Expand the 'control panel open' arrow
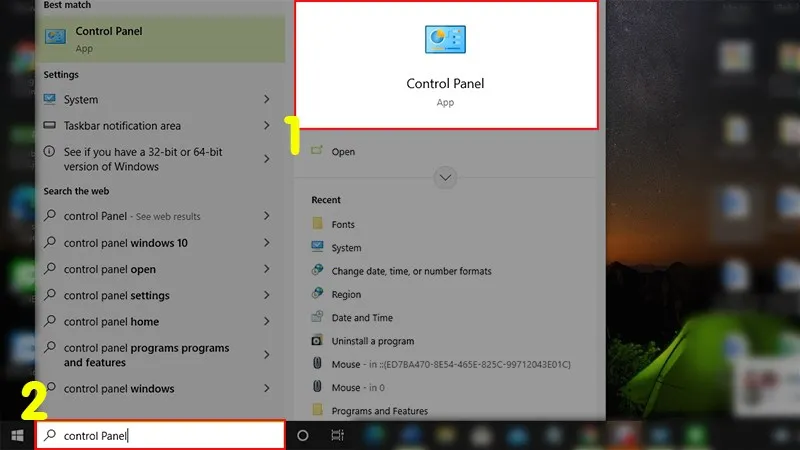The image size is (800, 450). pyautogui.click(x=266, y=268)
